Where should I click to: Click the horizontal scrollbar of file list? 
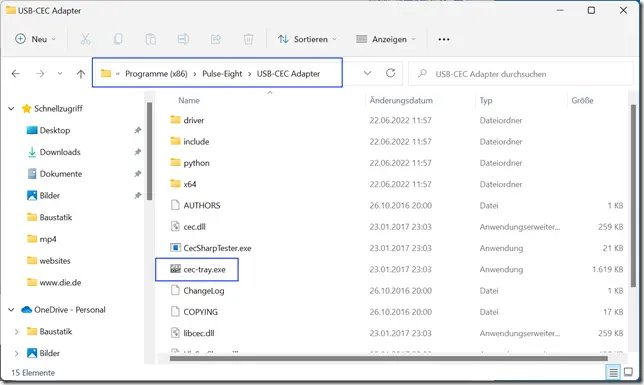click(x=388, y=359)
